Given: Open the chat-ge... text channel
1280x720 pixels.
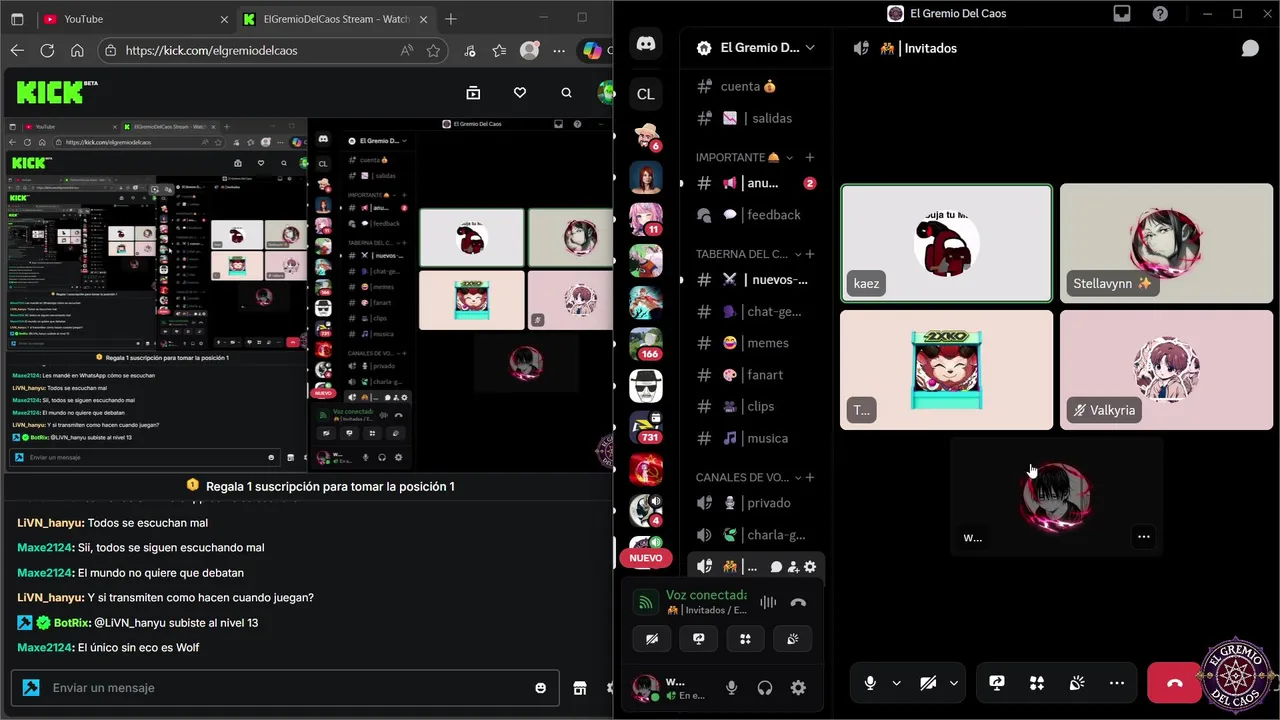Looking at the screenshot, I should [x=755, y=311].
